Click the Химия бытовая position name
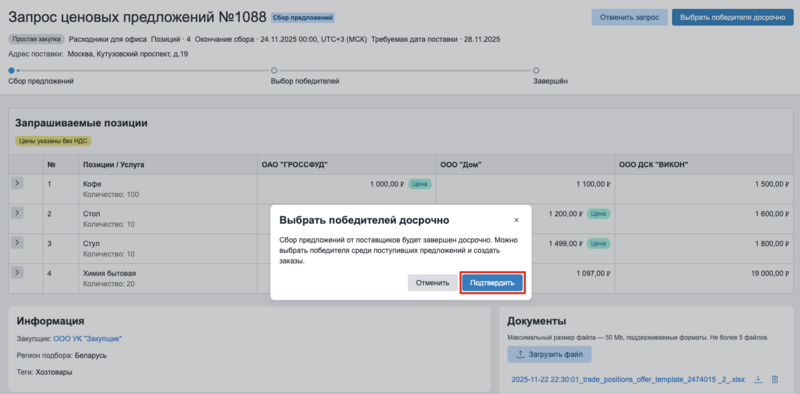800x394 pixels. click(110, 273)
